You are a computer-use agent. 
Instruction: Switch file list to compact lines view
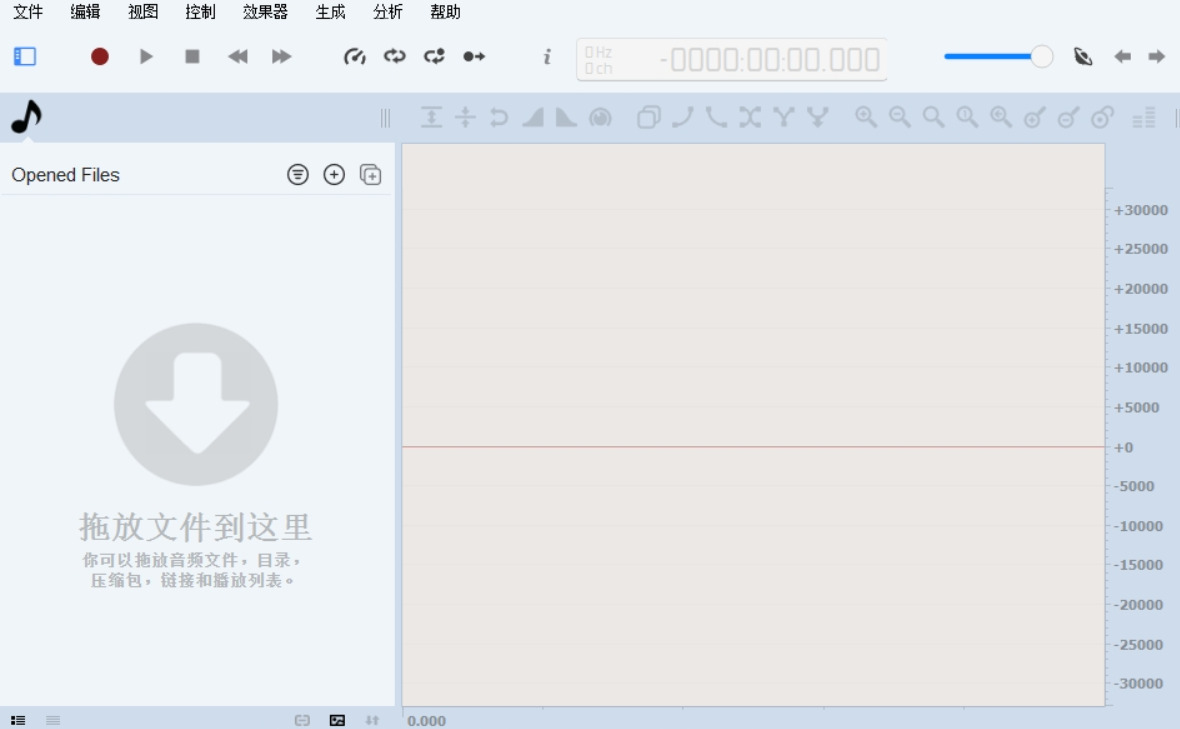[53, 720]
